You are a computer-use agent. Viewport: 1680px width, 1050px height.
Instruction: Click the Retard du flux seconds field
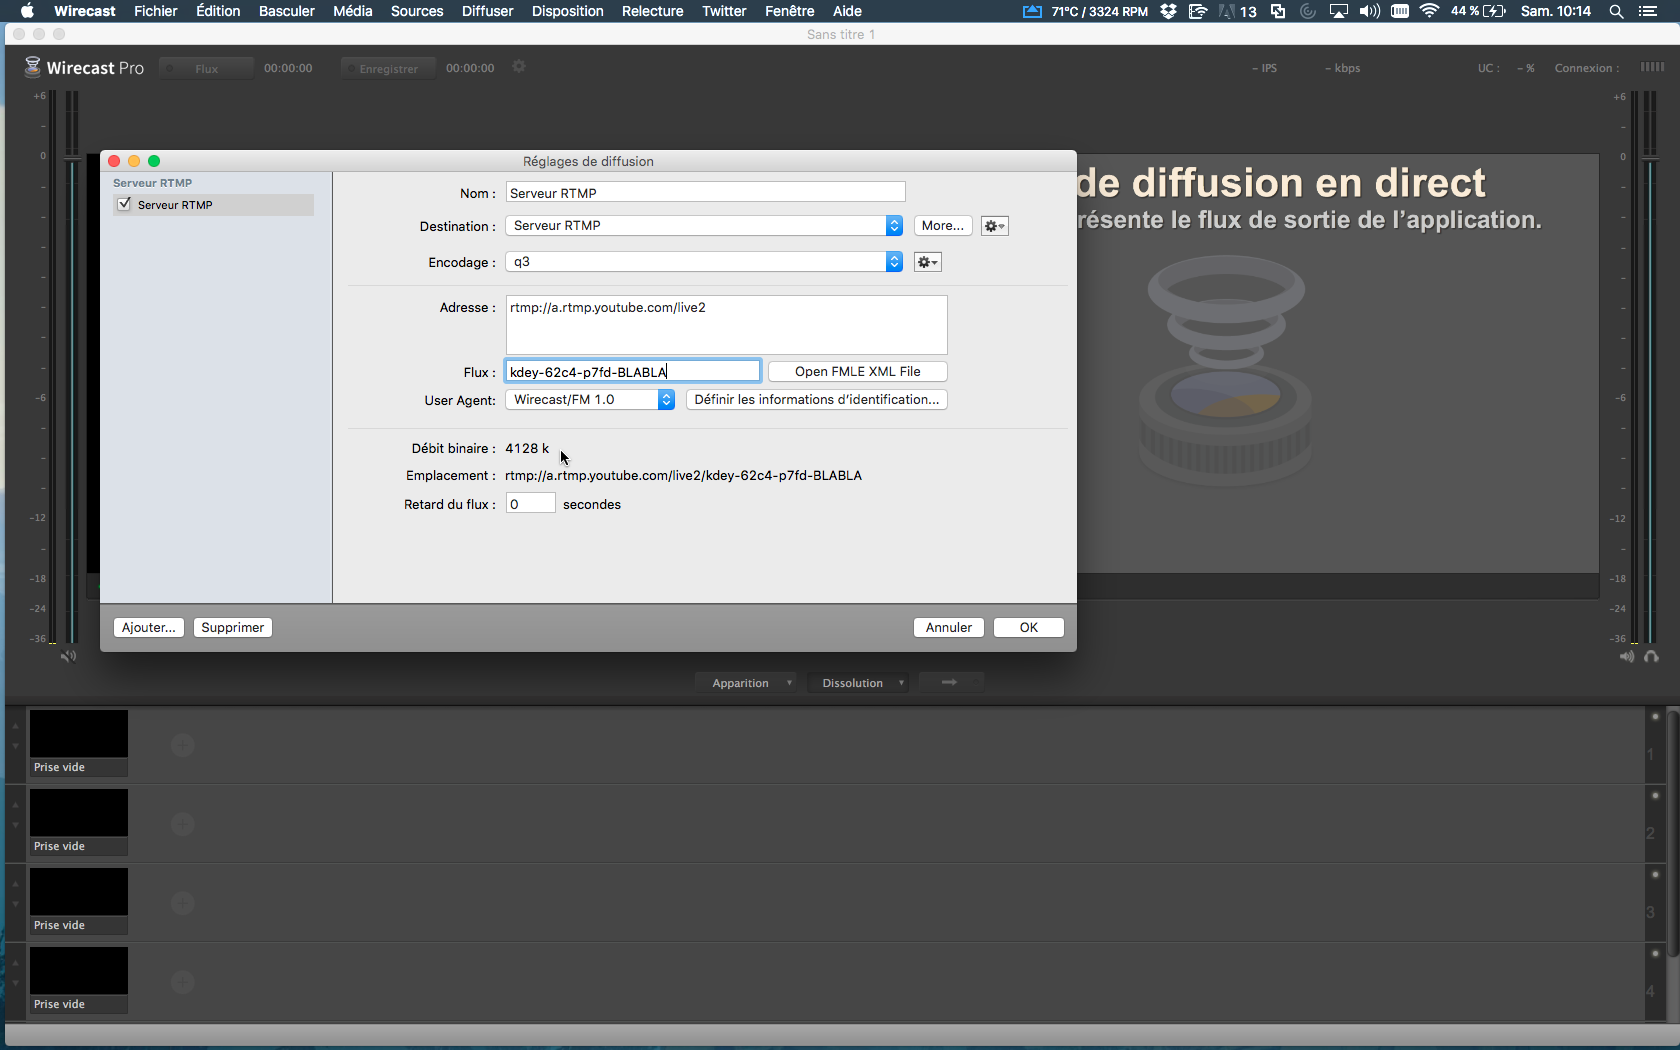[x=530, y=504]
